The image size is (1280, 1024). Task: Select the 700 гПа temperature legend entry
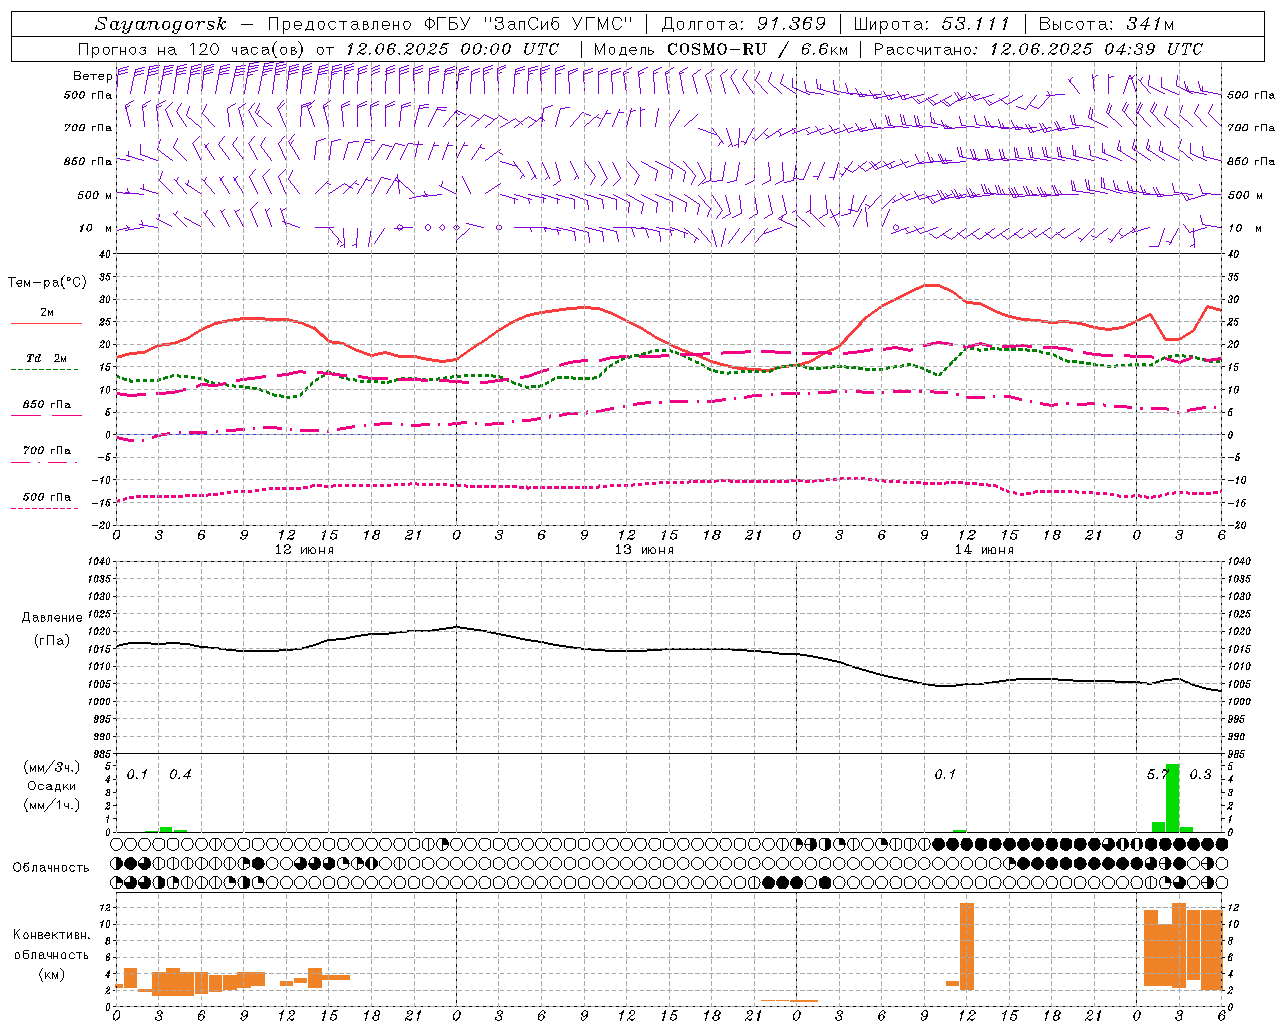pos(47,451)
